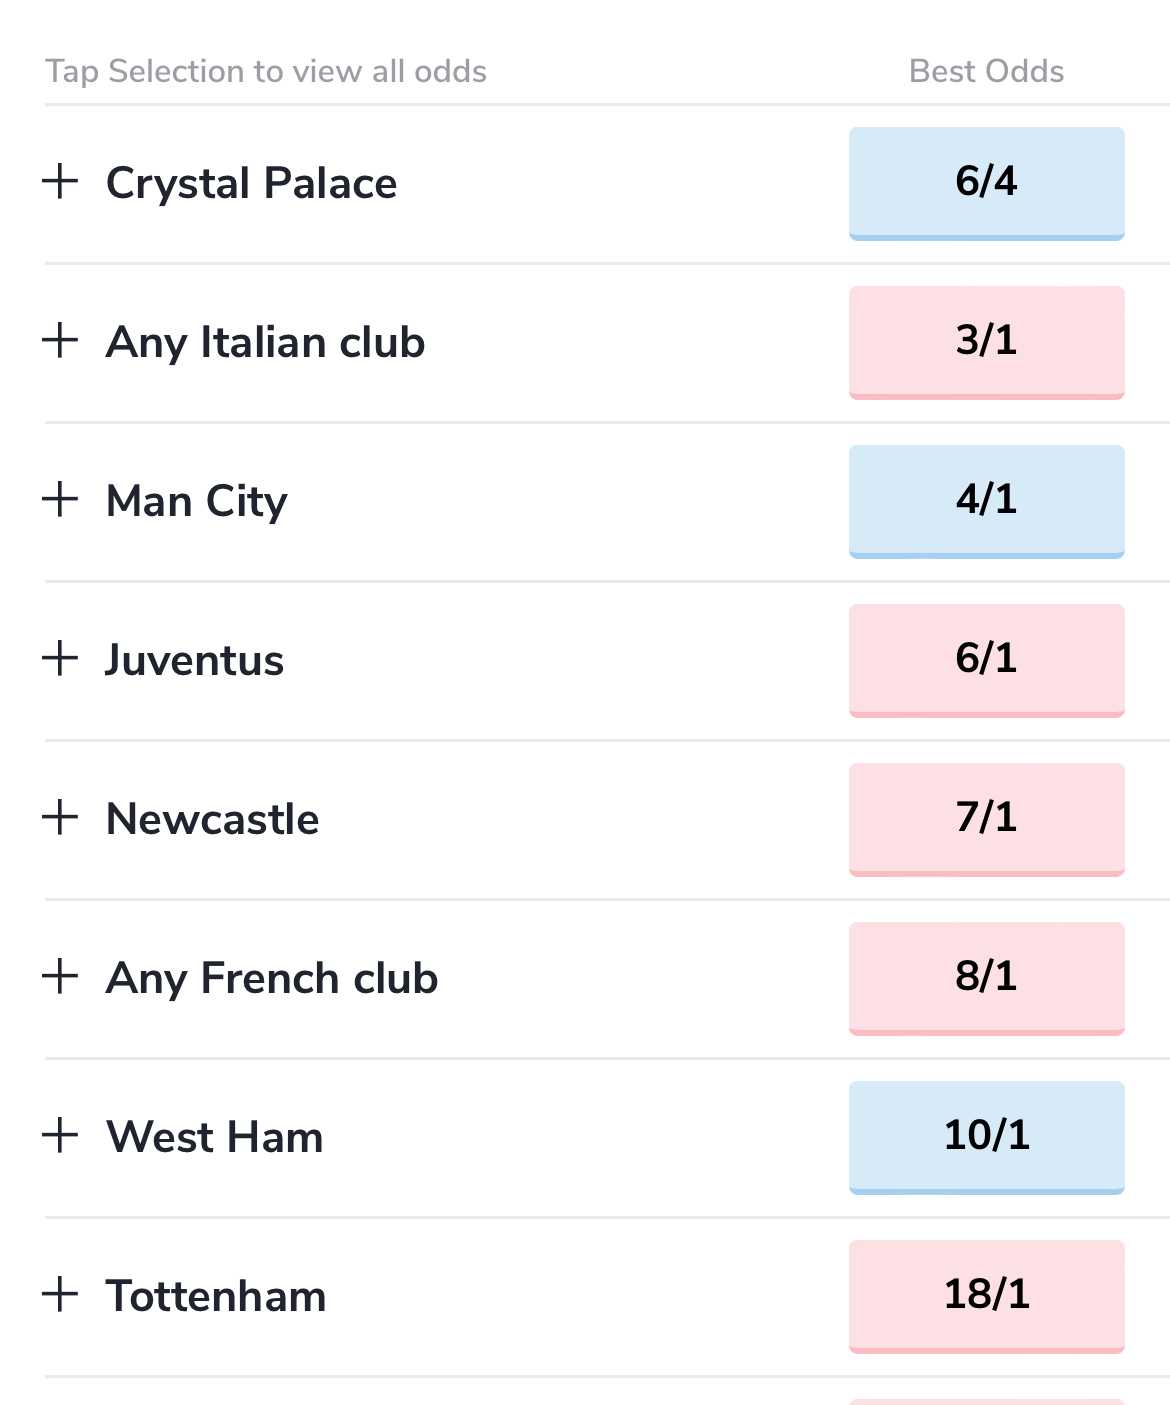The height and width of the screenshot is (1405, 1170).
Task: Choose the 18/1 Tottenham odds
Action: (x=986, y=1296)
